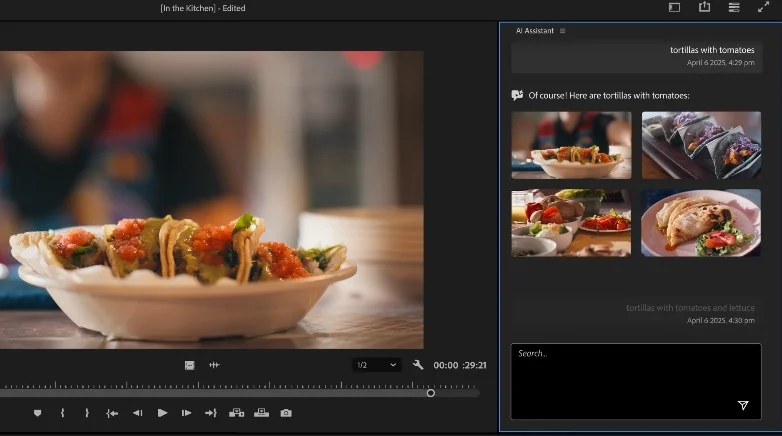Click the Quick Export share icon
Viewport: 782px width, 436px height.
tap(704, 8)
